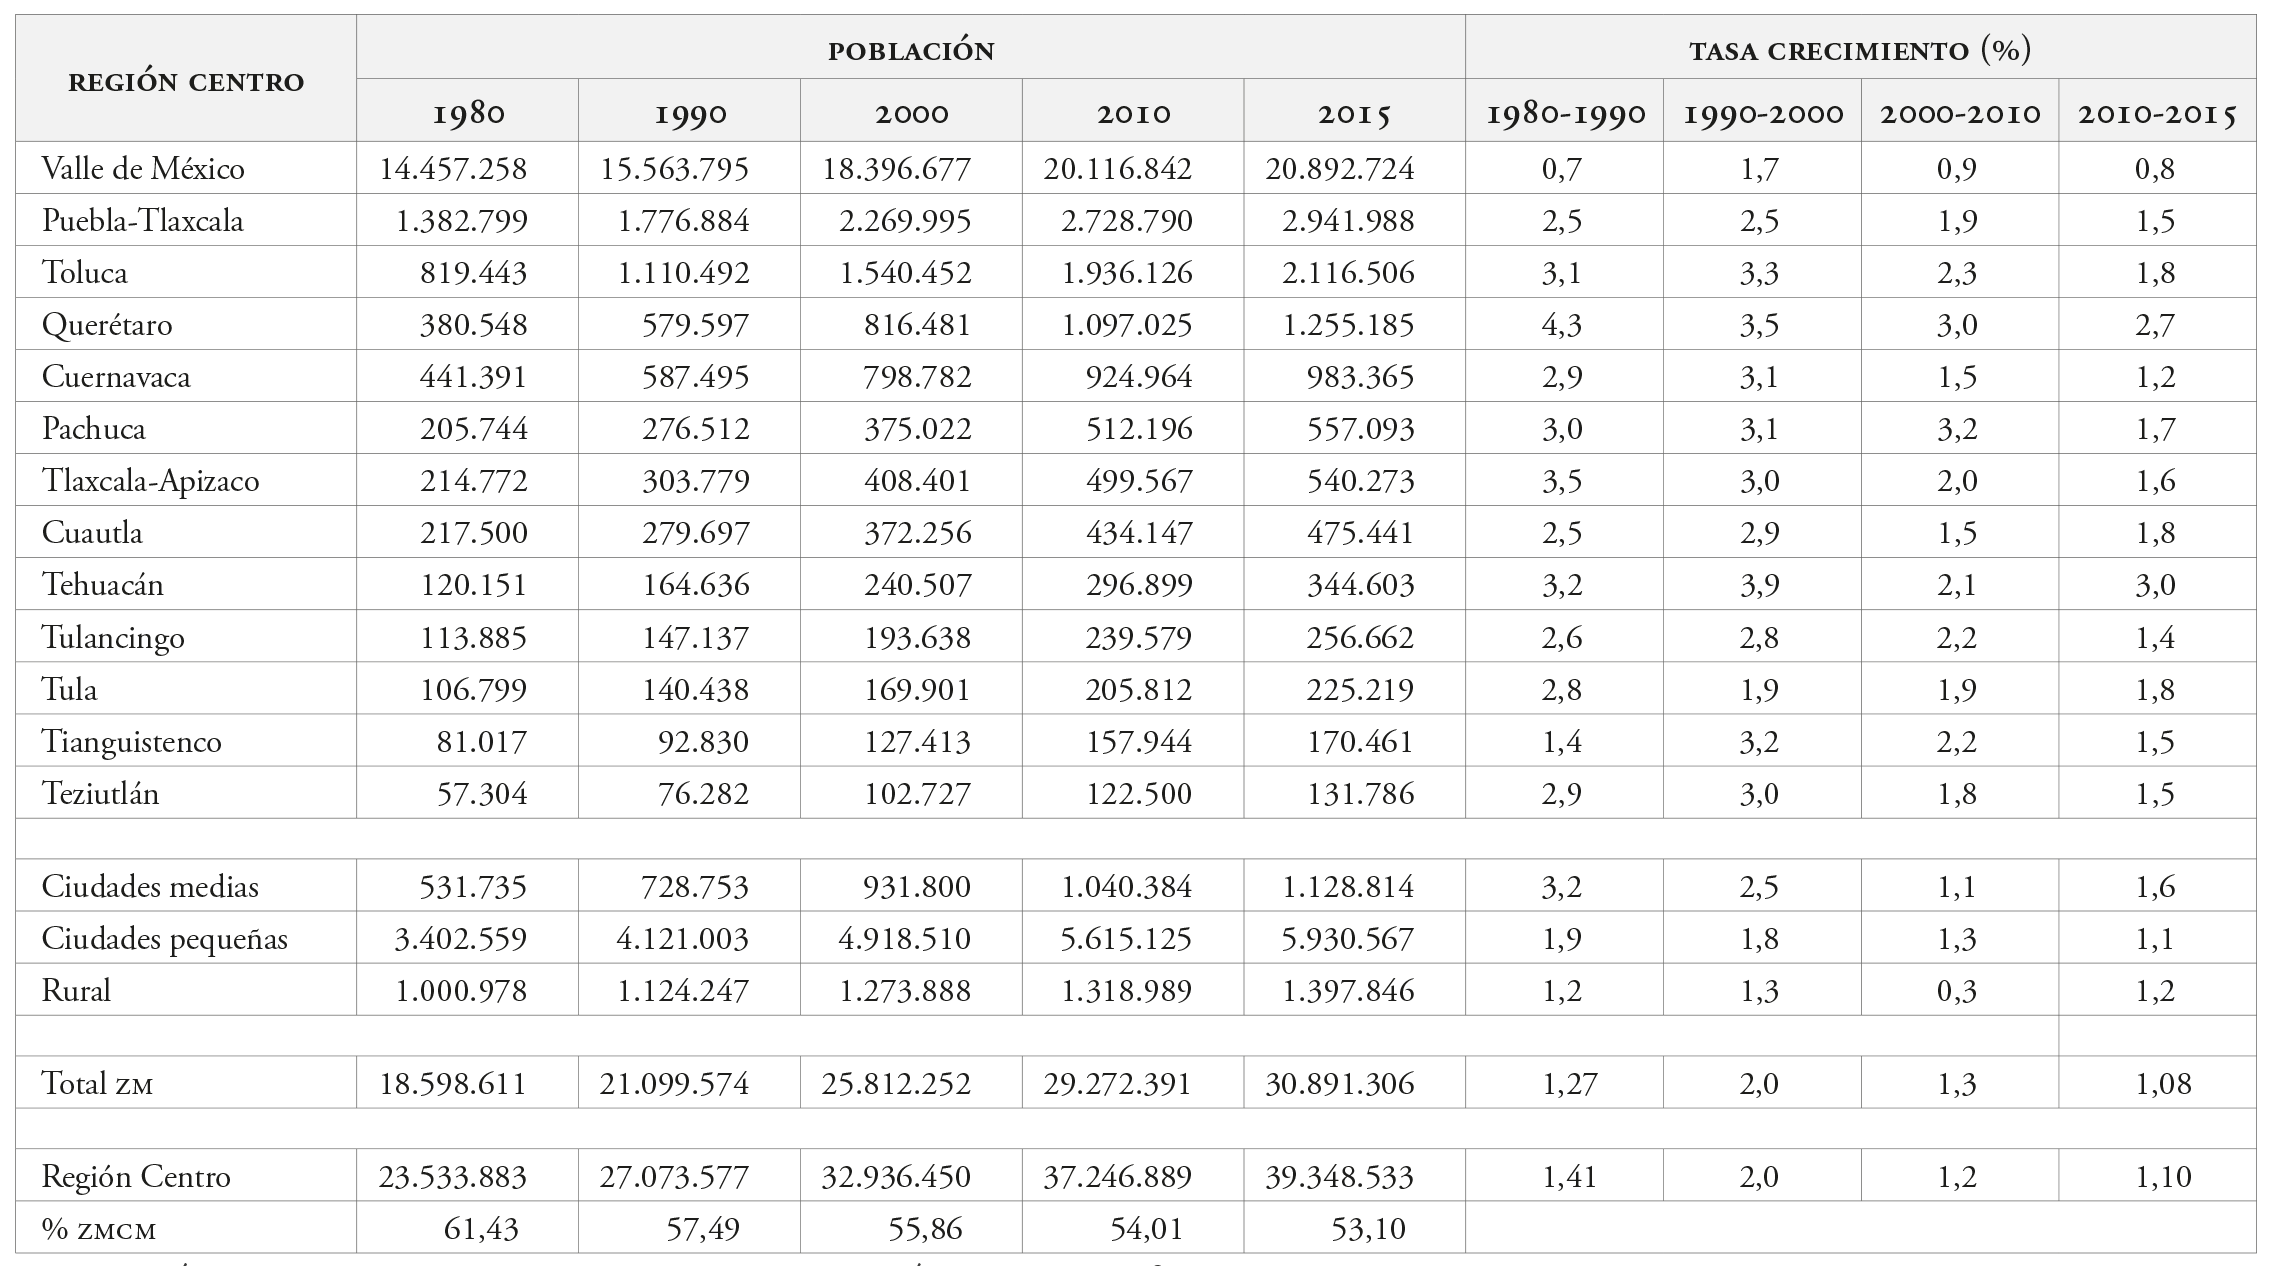Click the 1990-2000 growth rate column header
Screen dimensions: 2271x1266
1762,113
